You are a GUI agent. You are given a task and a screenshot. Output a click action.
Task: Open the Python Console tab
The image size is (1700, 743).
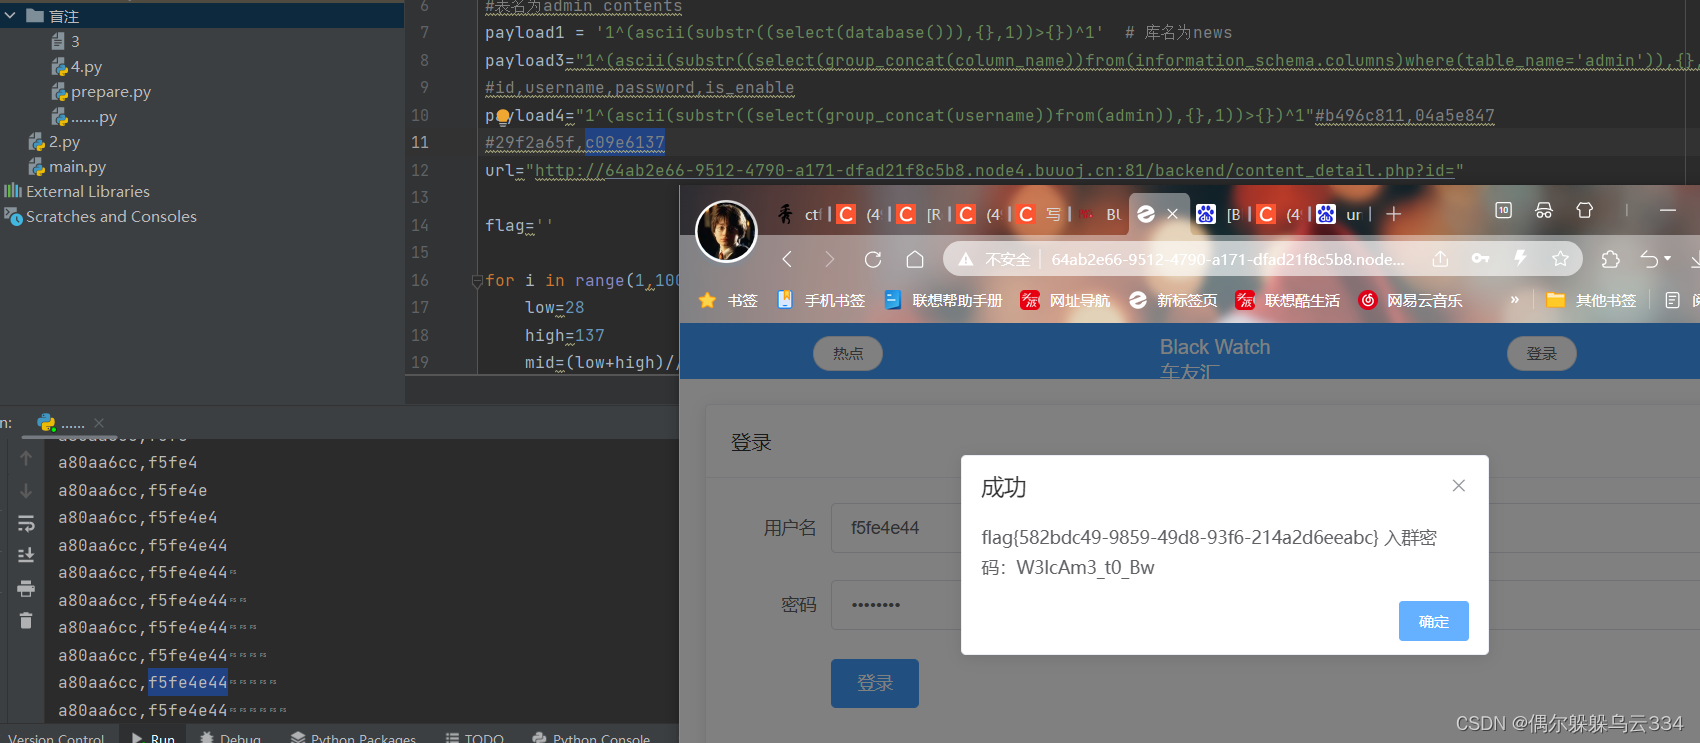(x=591, y=738)
